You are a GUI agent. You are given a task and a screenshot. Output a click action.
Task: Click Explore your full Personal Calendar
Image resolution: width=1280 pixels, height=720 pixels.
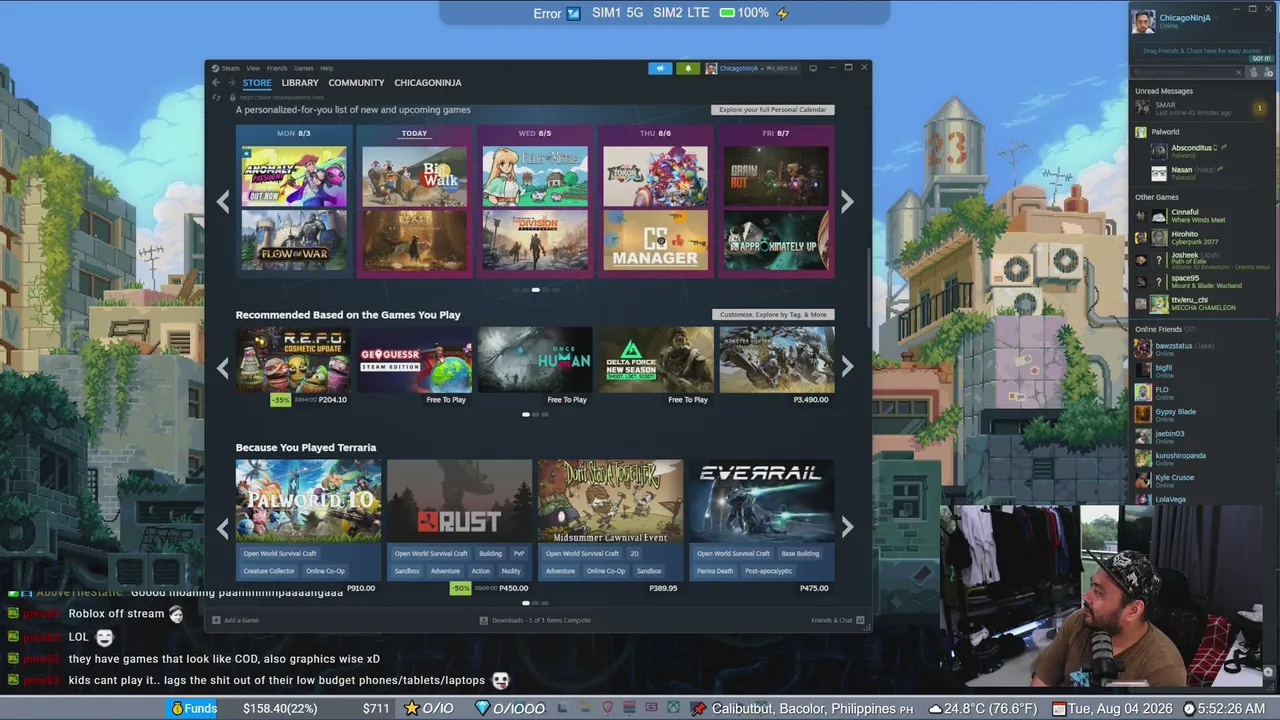pos(773,109)
